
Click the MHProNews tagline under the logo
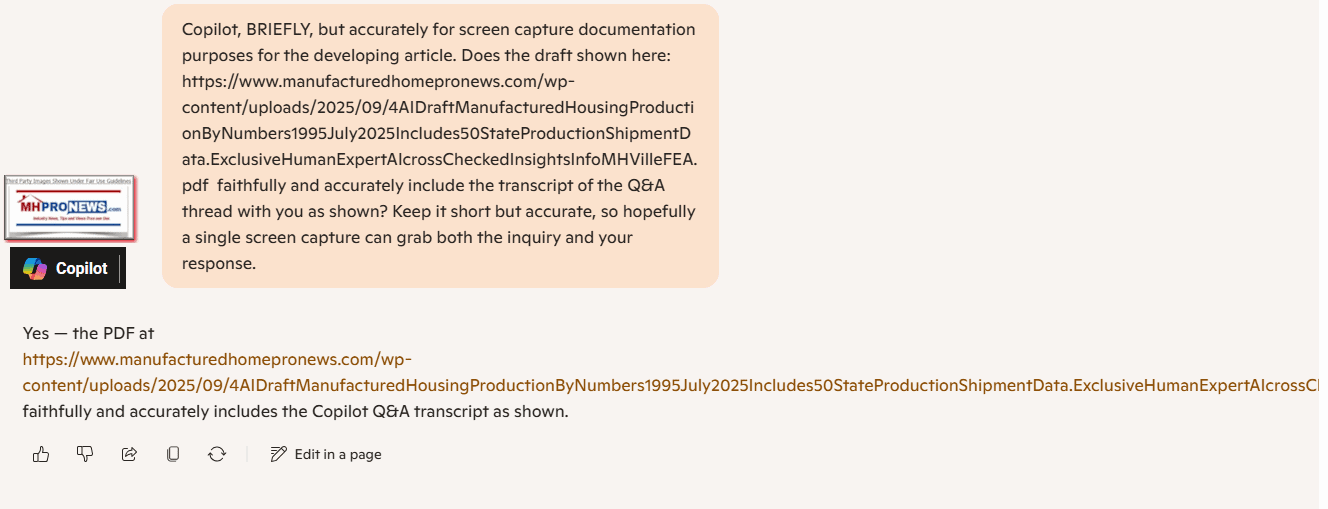(x=69, y=218)
